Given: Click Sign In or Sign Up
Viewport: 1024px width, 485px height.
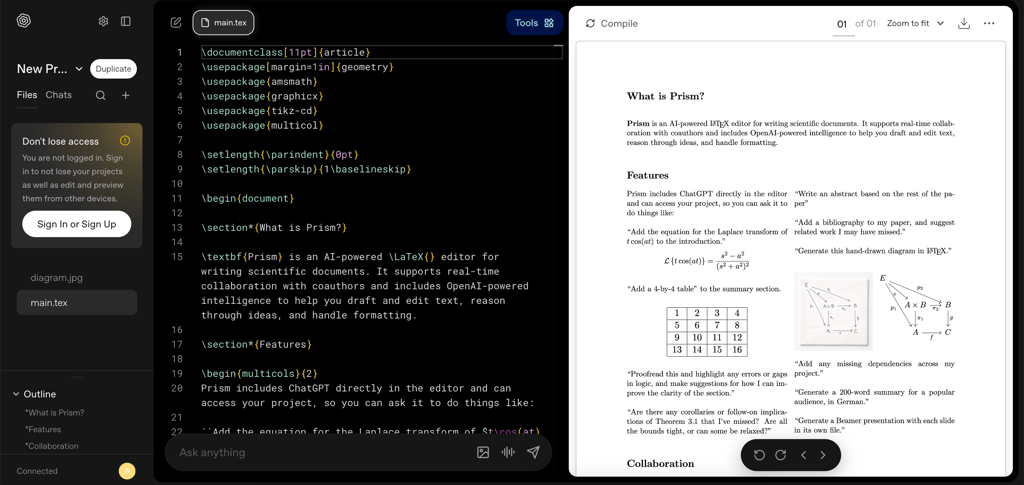Looking at the screenshot, I should point(76,225).
